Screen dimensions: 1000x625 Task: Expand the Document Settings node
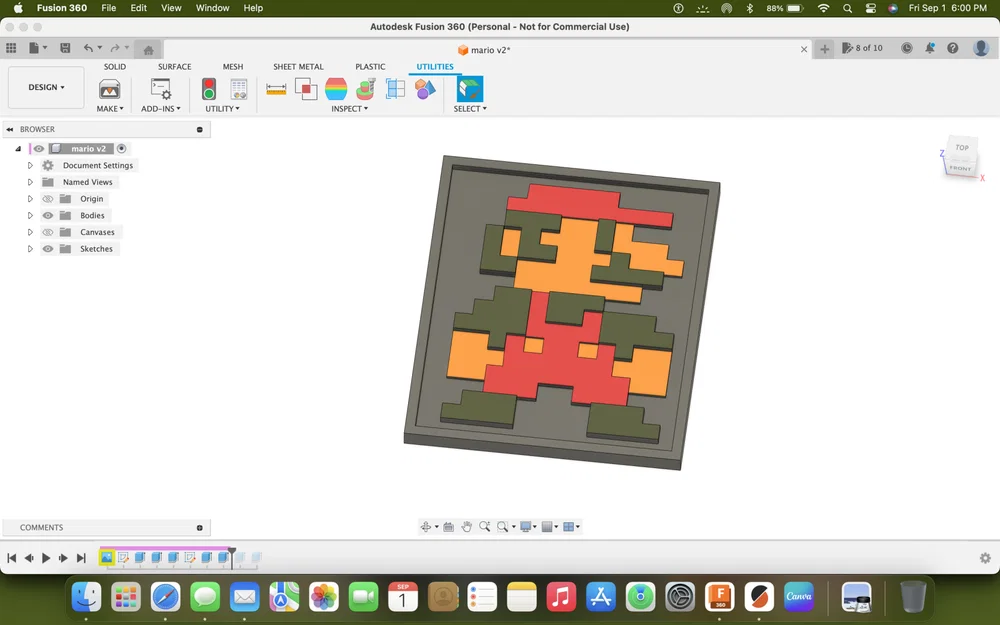point(30,165)
